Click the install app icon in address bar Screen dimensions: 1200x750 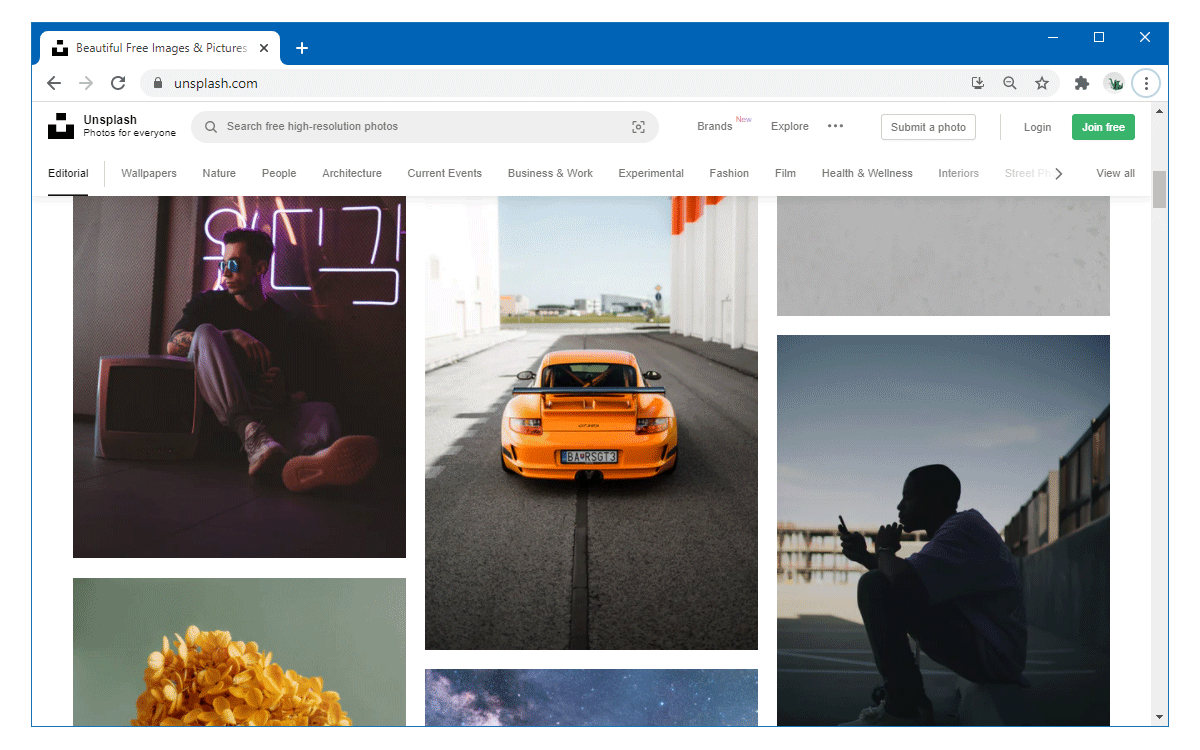pyautogui.click(x=978, y=84)
